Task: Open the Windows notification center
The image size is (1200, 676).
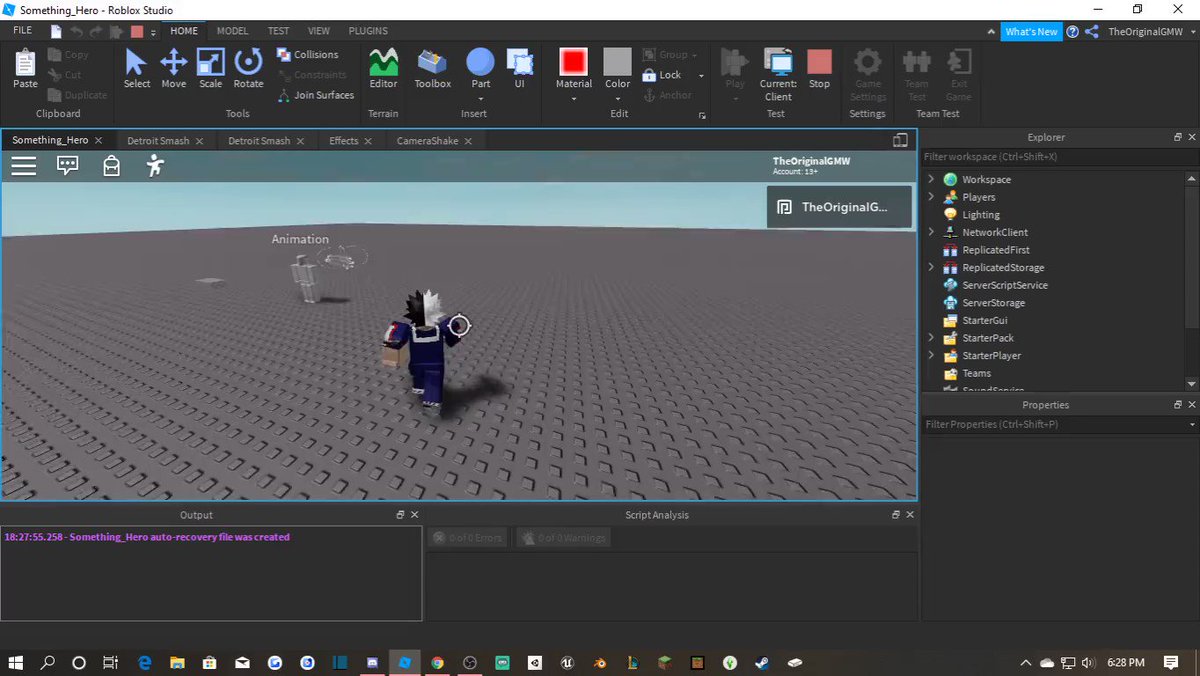Action: (x=1171, y=662)
